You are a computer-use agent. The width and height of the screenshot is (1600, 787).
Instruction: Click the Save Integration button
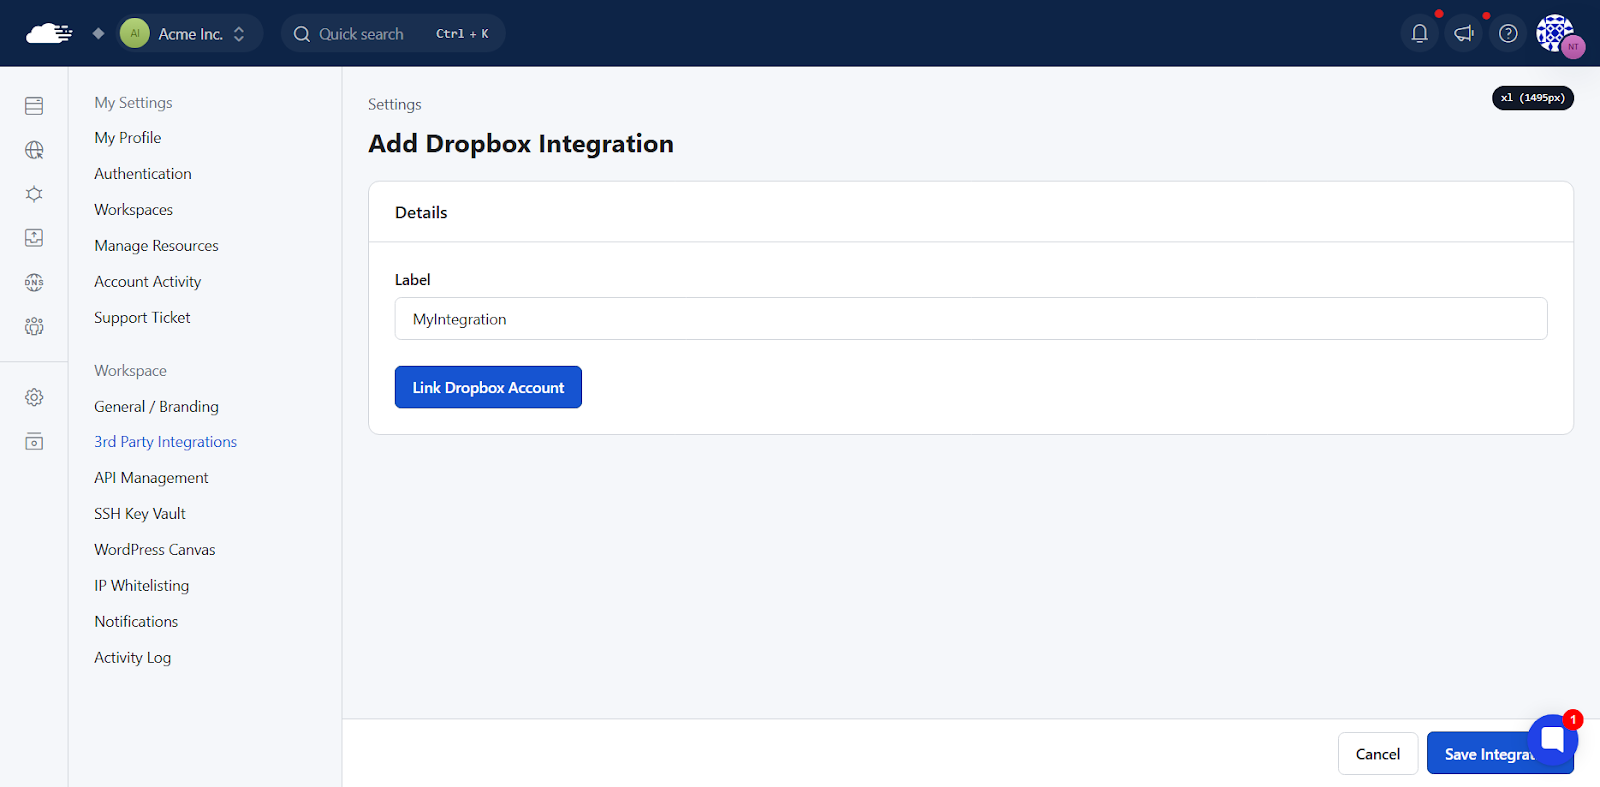click(x=1480, y=754)
